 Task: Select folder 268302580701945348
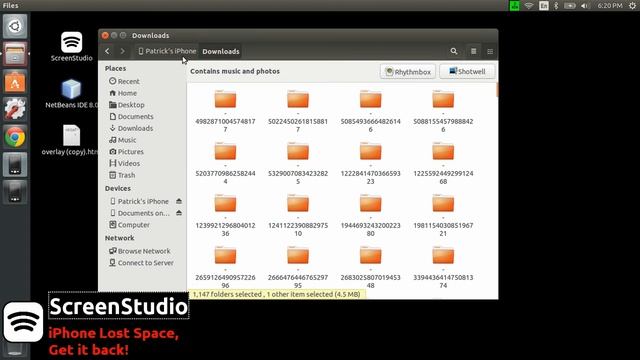371,267
